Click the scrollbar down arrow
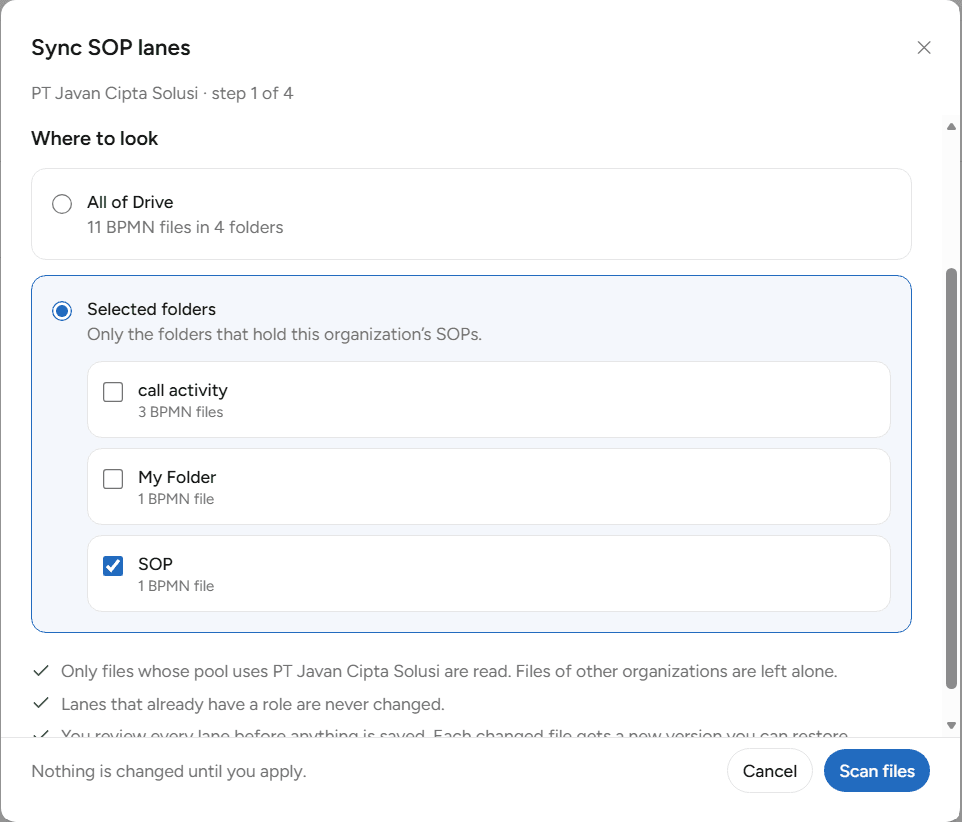 point(952,725)
